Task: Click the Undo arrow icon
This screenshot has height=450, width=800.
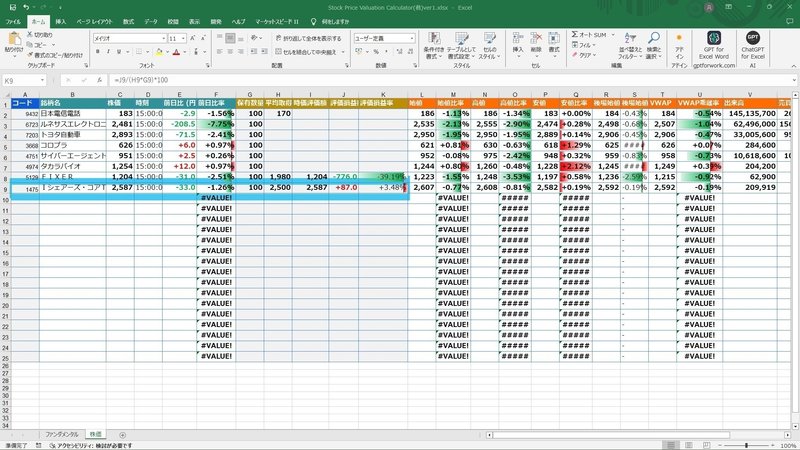Action: coord(26,7)
